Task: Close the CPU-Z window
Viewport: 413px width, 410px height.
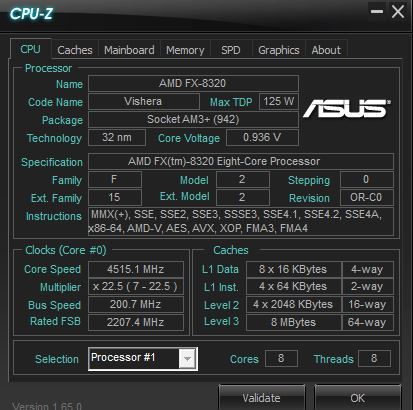Action: coord(398,12)
